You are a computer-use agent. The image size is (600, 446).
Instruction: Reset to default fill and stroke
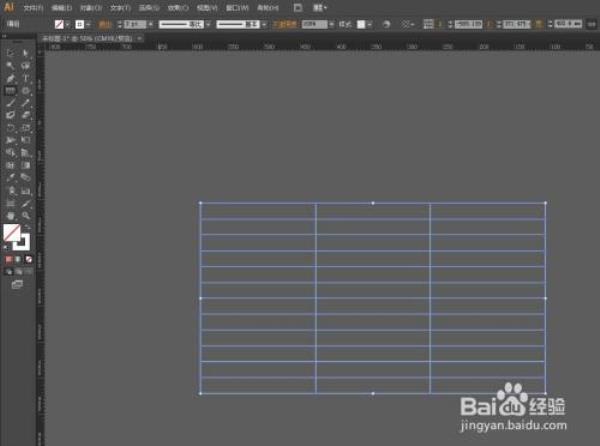[6, 247]
